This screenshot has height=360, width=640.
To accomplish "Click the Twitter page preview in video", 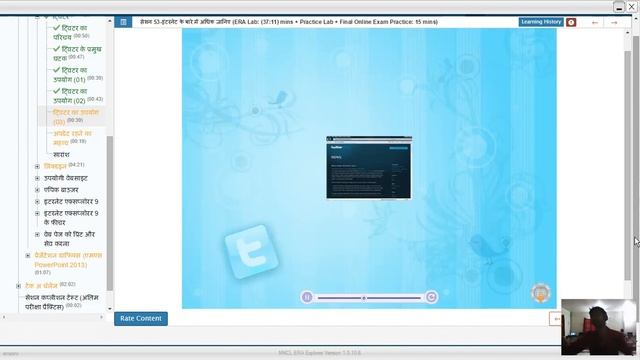I will point(369,168).
